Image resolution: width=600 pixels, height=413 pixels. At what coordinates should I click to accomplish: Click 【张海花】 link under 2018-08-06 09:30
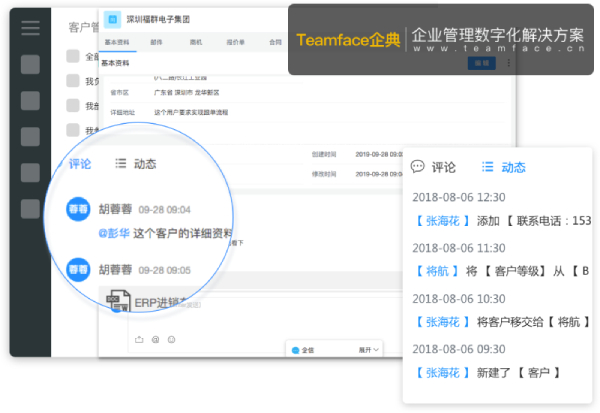443,372
